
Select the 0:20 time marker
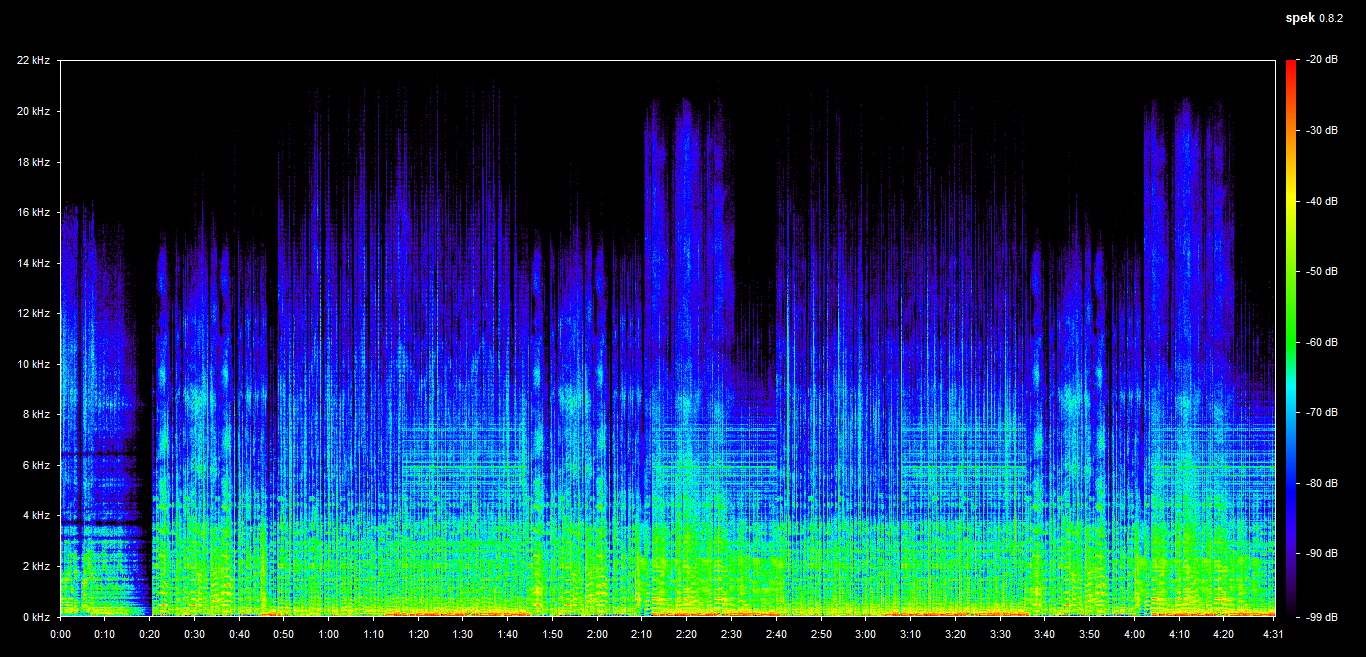[x=150, y=634]
